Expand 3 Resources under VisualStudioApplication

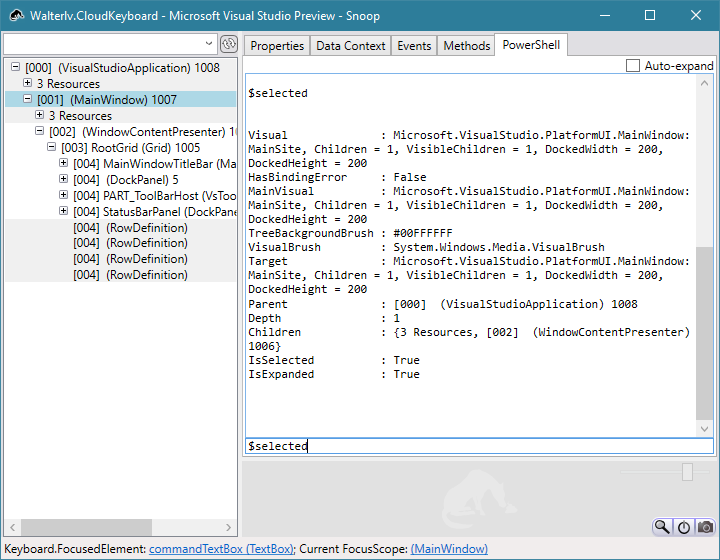[x=28, y=83]
